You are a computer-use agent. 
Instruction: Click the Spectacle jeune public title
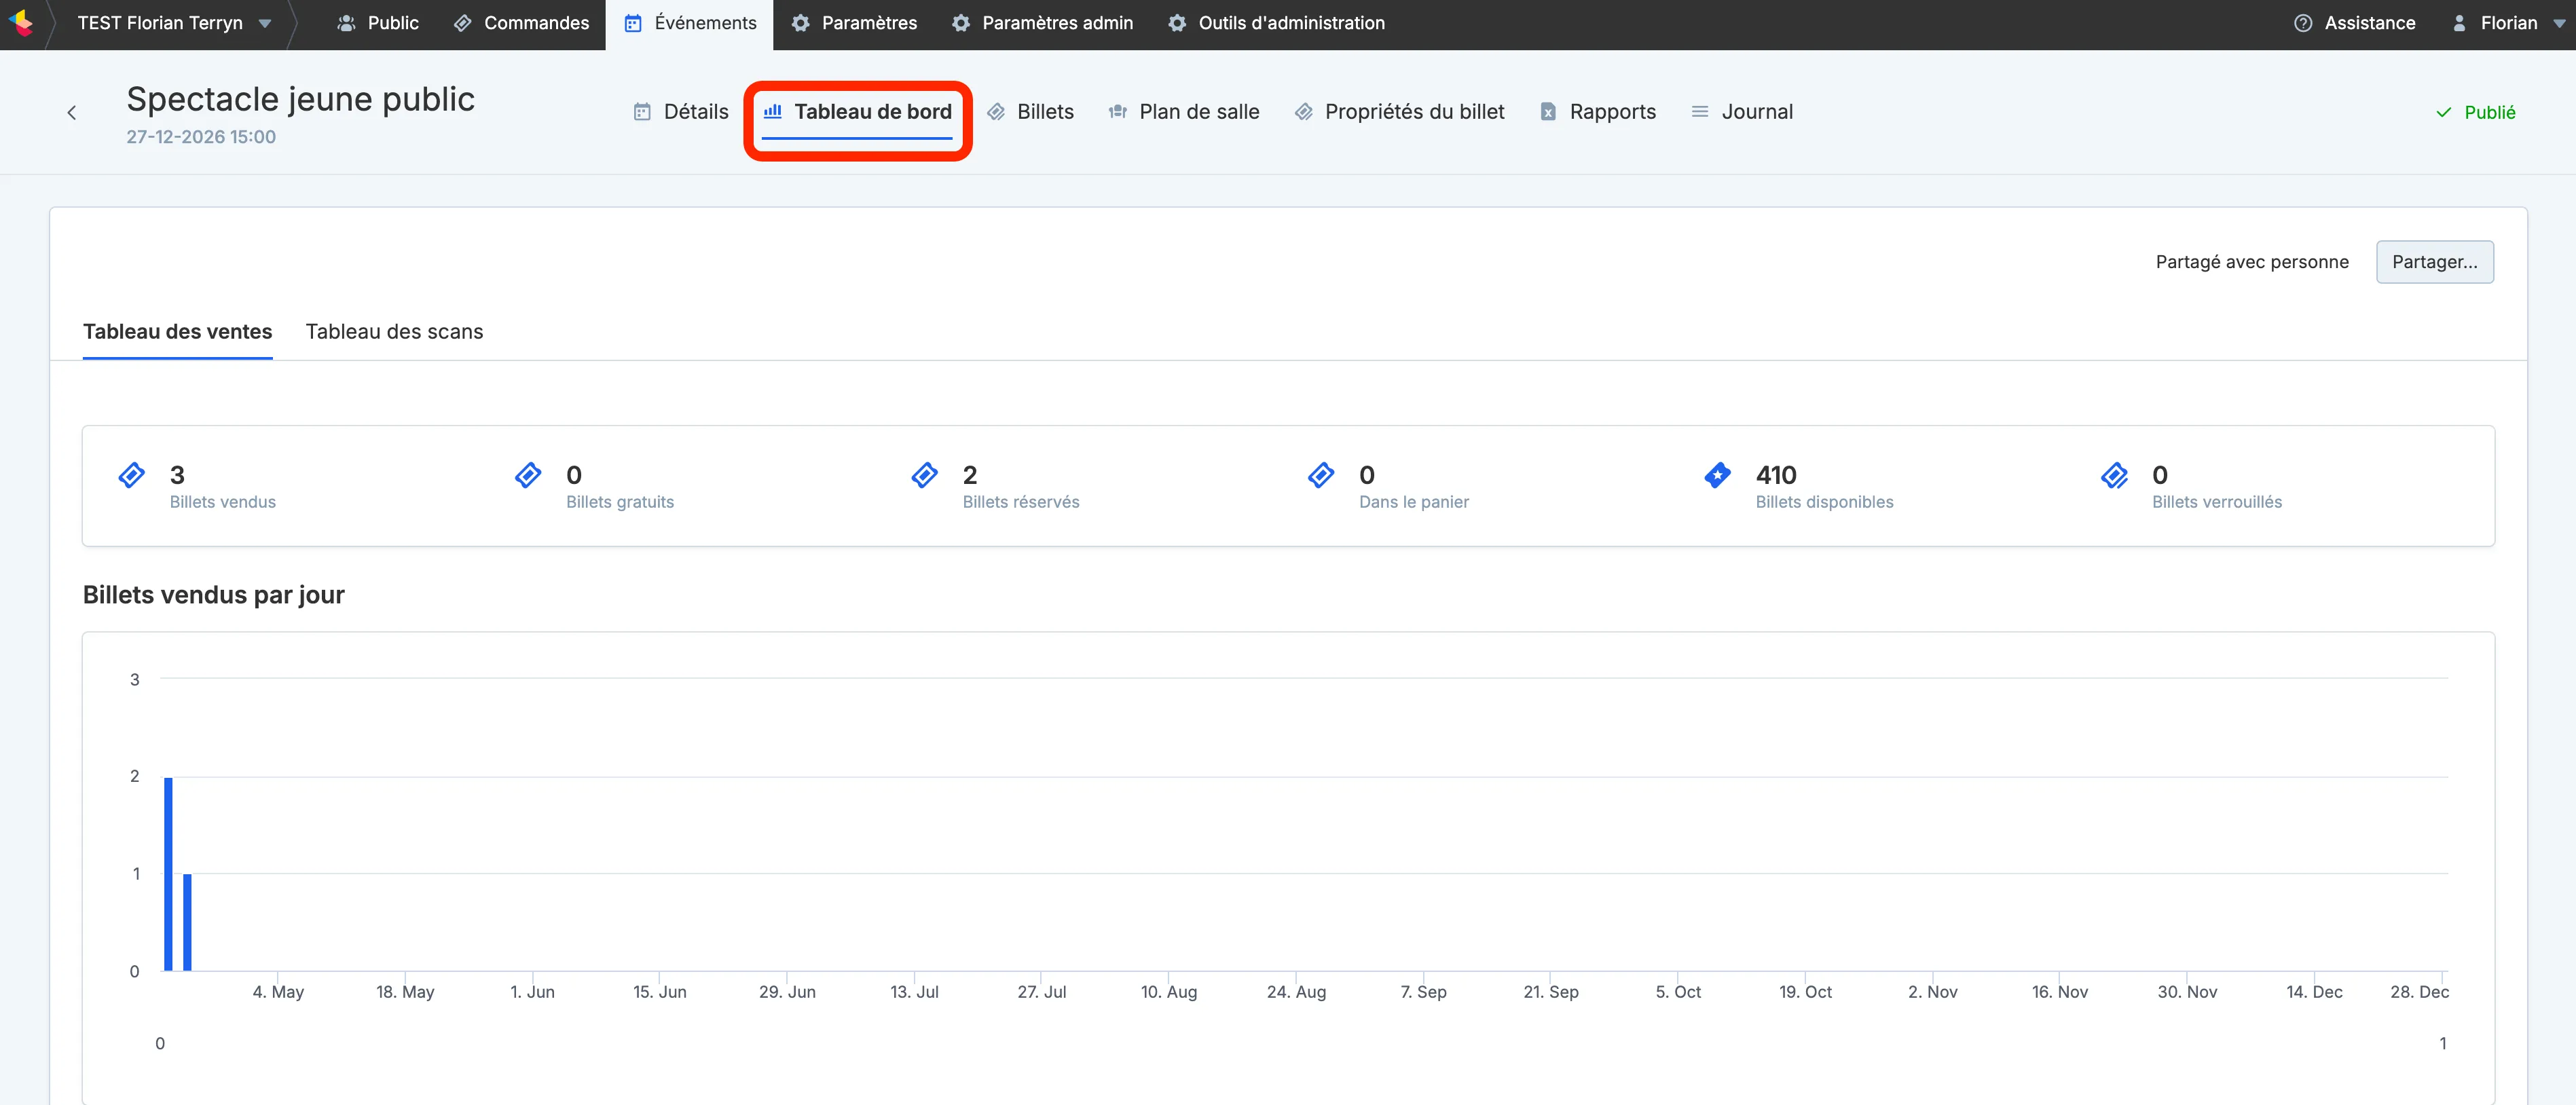click(300, 99)
